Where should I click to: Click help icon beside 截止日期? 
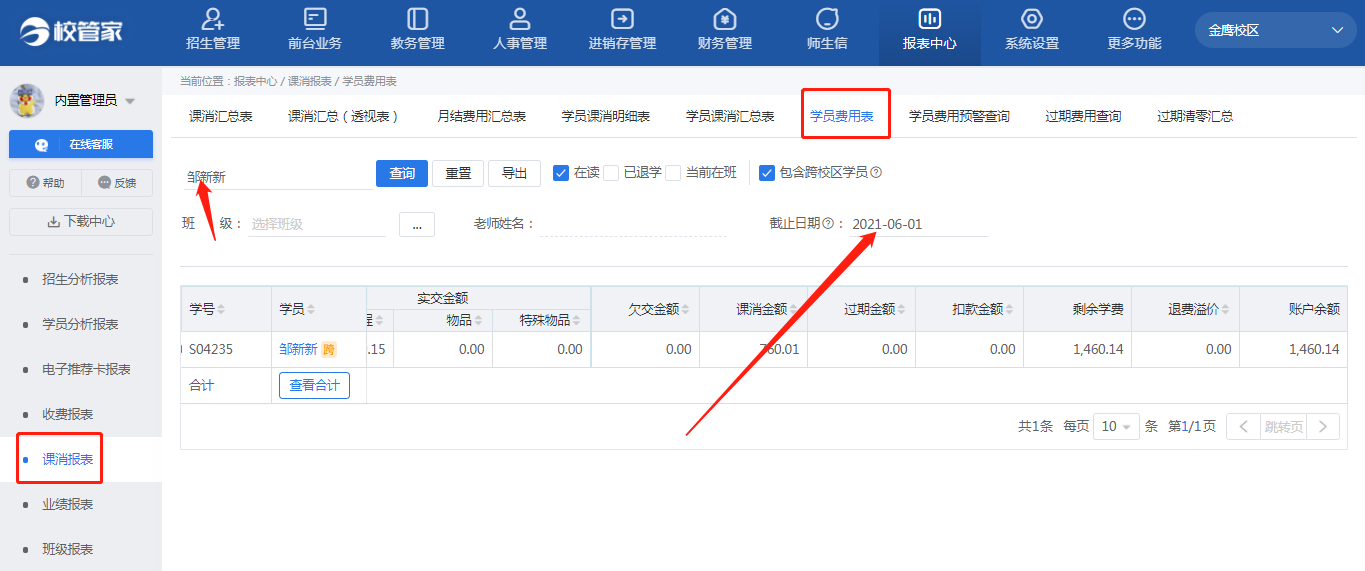(x=827, y=224)
